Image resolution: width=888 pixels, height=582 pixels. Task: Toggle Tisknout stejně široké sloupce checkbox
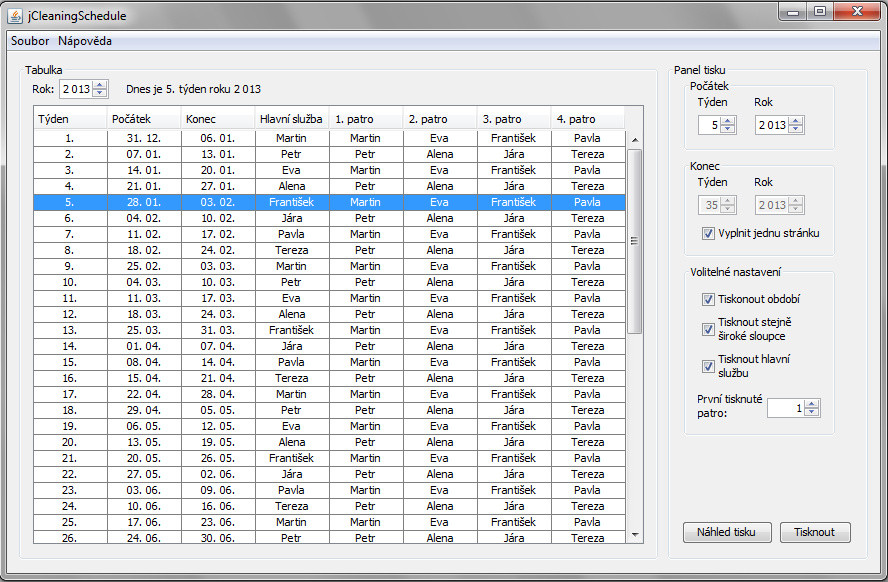[x=708, y=329]
